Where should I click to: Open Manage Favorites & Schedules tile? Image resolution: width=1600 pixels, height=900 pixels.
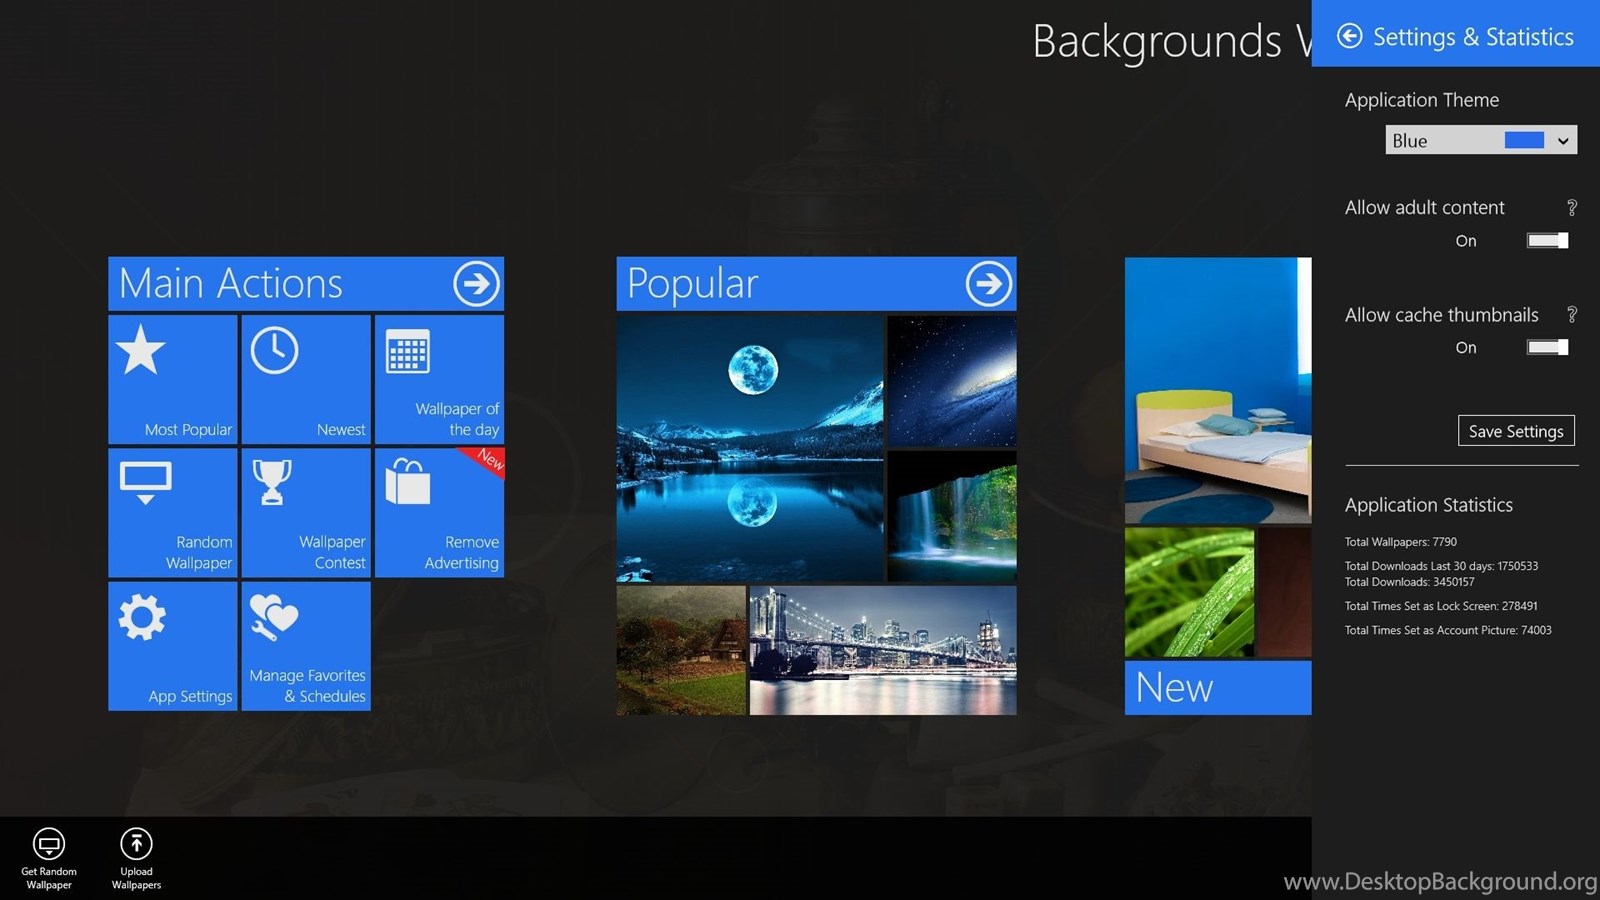(x=306, y=646)
